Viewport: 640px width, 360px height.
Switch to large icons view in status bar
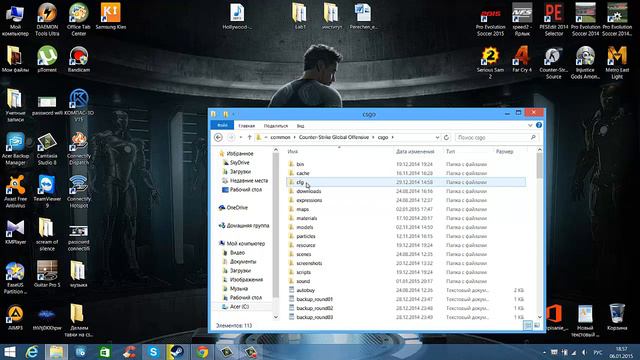pyautogui.click(x=537, y=325)
